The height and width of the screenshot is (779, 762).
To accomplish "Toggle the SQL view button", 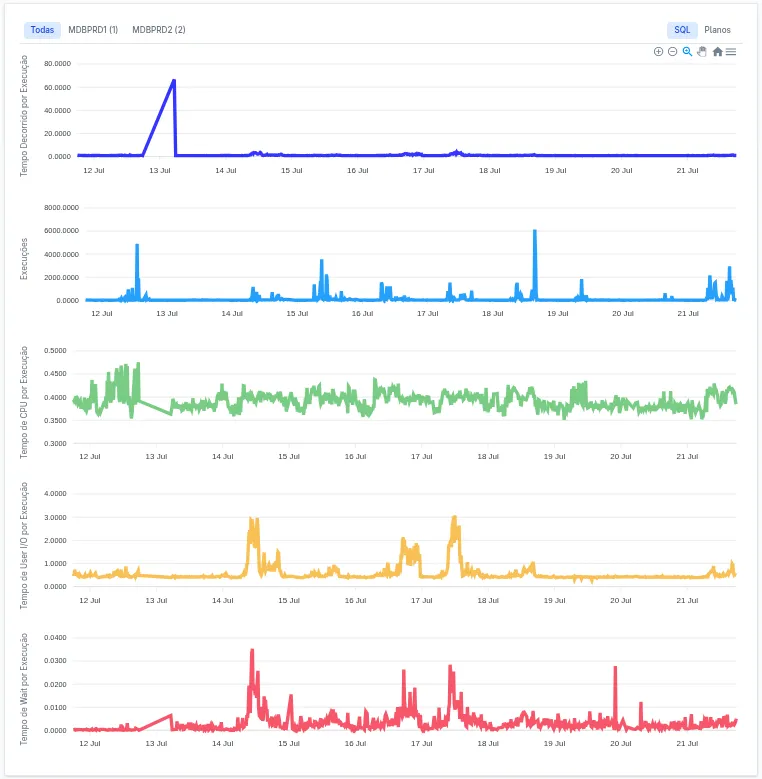I will pyautogui.click(x=682, y=30).
